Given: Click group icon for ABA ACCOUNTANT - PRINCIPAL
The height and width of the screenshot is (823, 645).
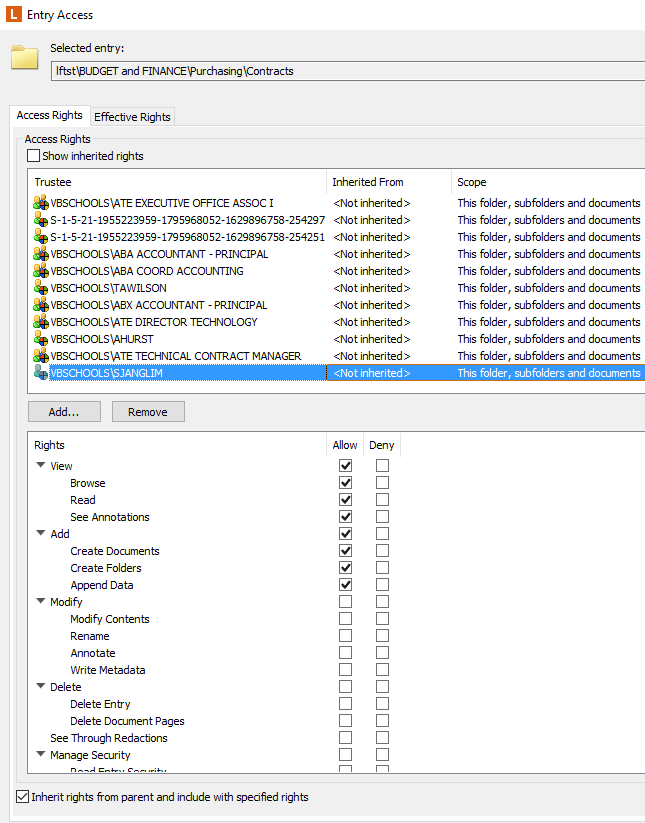Looking at the screenshot, I should point(41,254).
